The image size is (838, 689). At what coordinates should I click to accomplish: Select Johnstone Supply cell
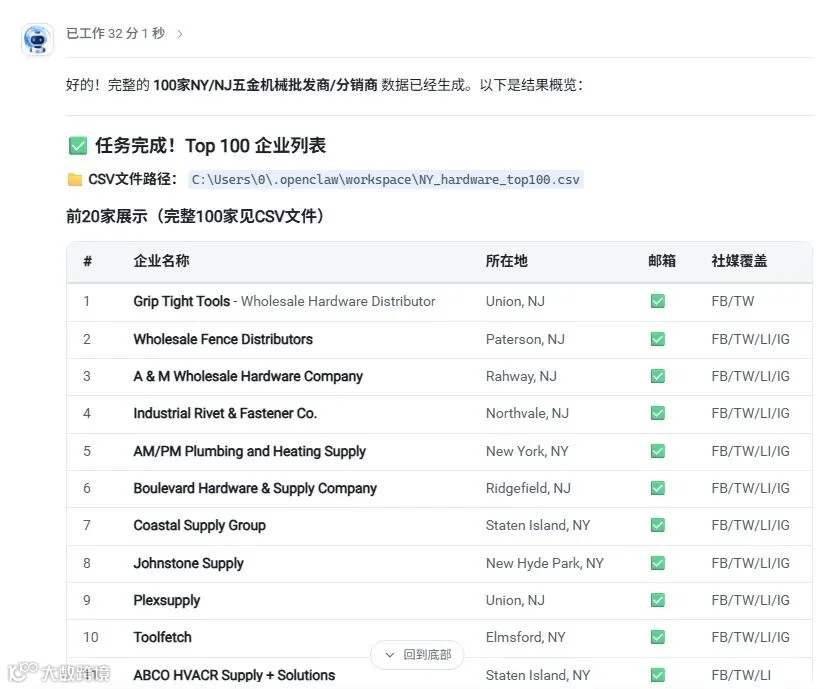tap(188, 563)
